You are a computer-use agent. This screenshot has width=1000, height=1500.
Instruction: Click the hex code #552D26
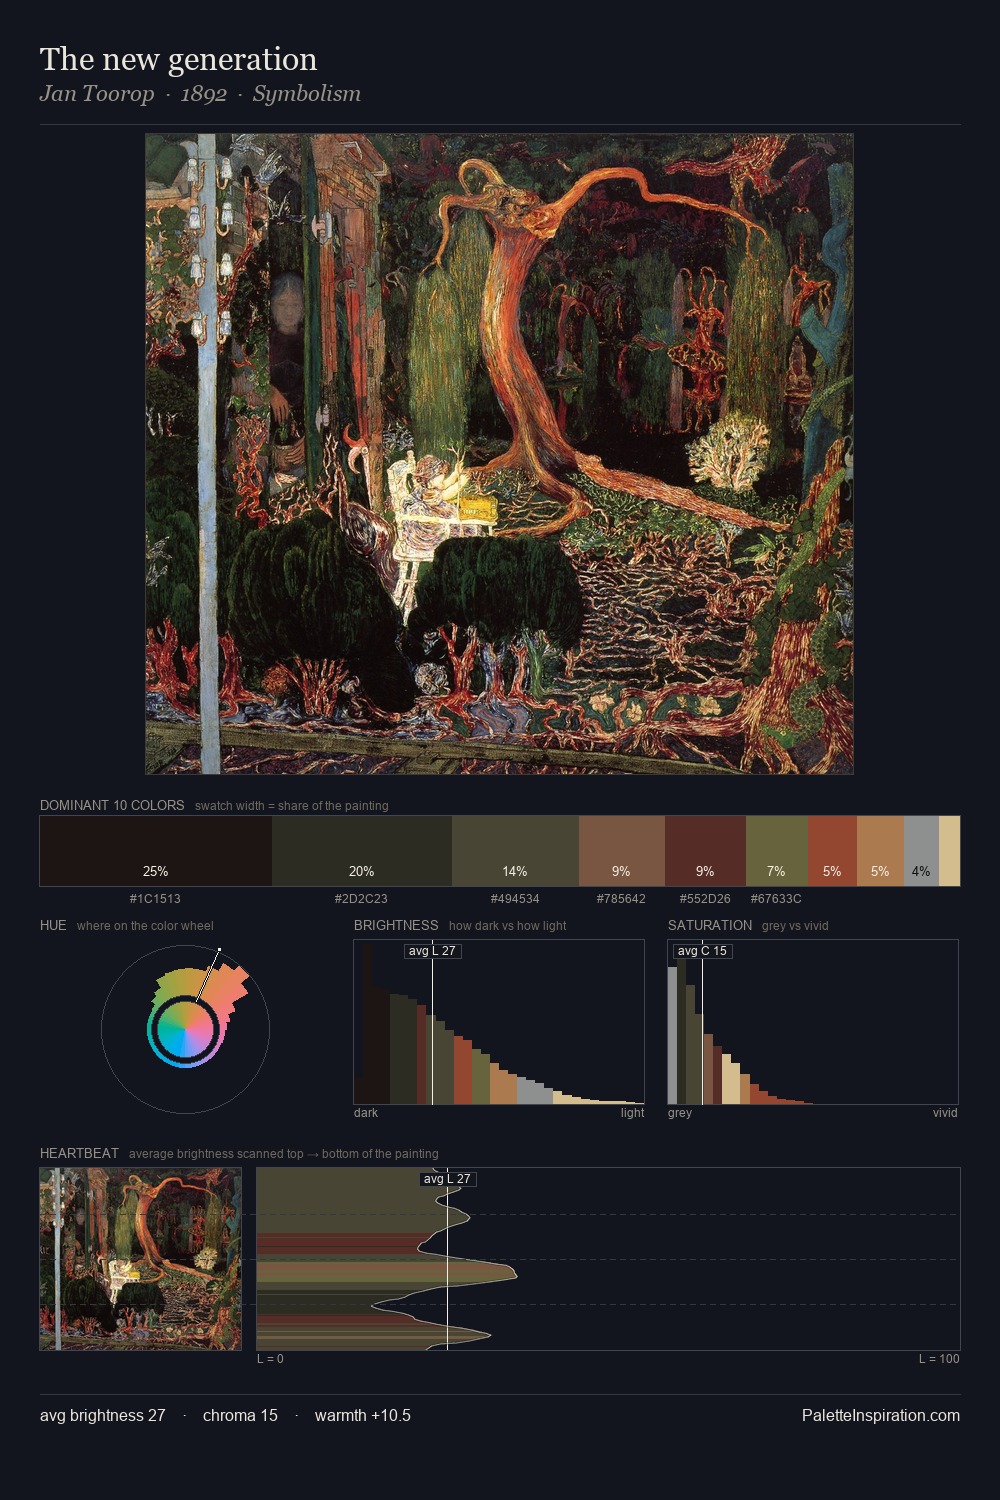(x=705, y=899)
